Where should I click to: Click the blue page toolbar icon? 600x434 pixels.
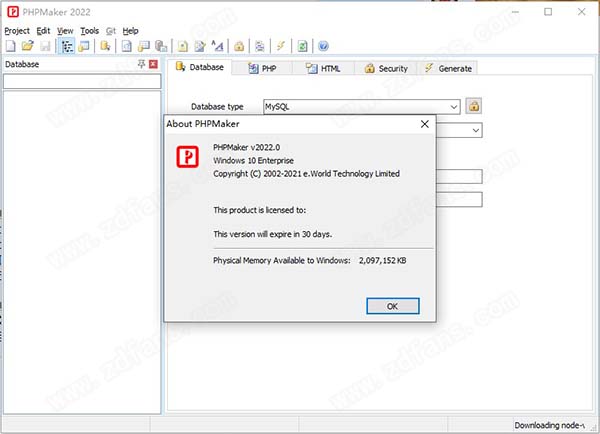tap(126, 46)
